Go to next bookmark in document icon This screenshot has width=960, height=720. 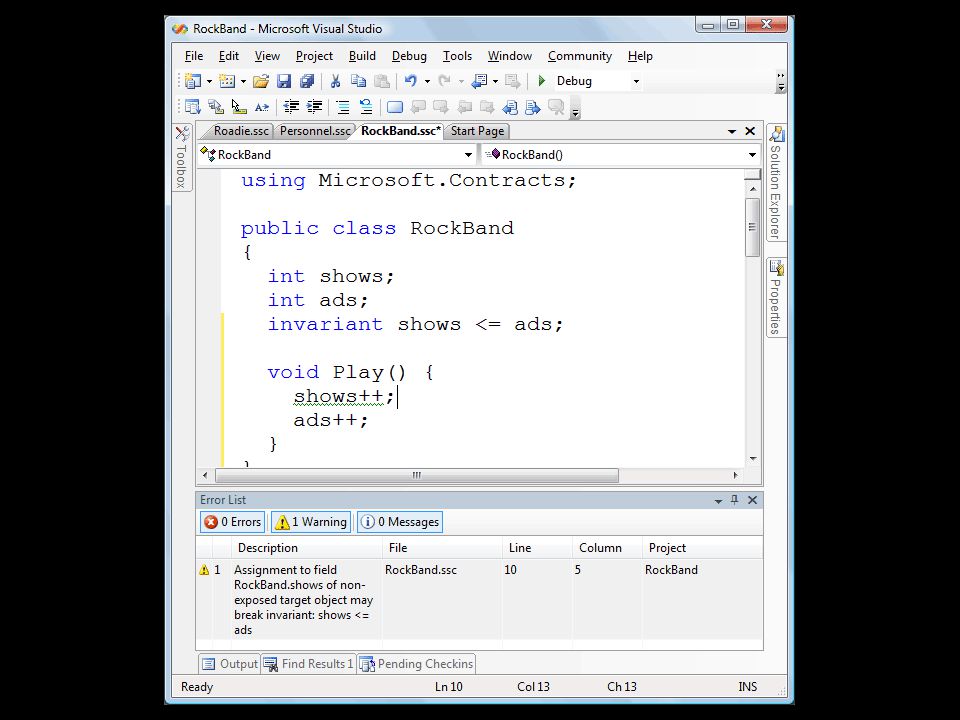(533, 108)
